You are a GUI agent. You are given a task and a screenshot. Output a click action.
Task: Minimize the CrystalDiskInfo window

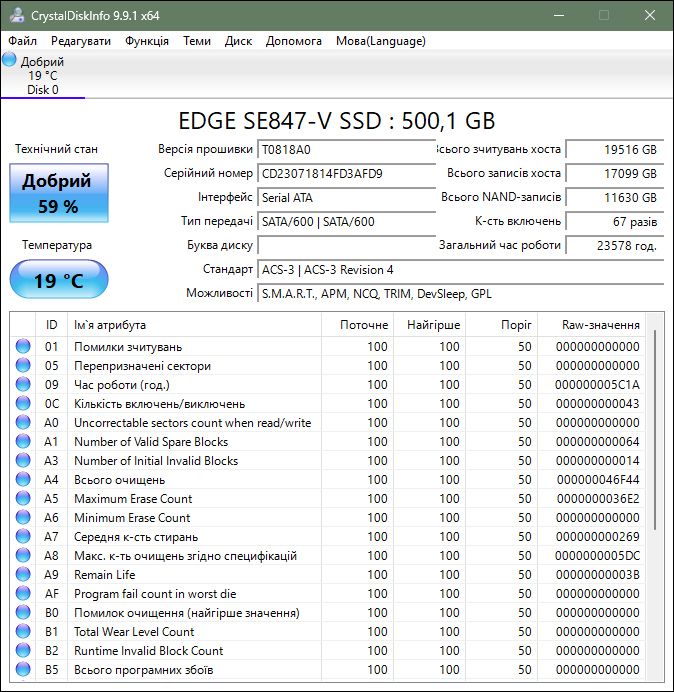(x=559, y=15)
